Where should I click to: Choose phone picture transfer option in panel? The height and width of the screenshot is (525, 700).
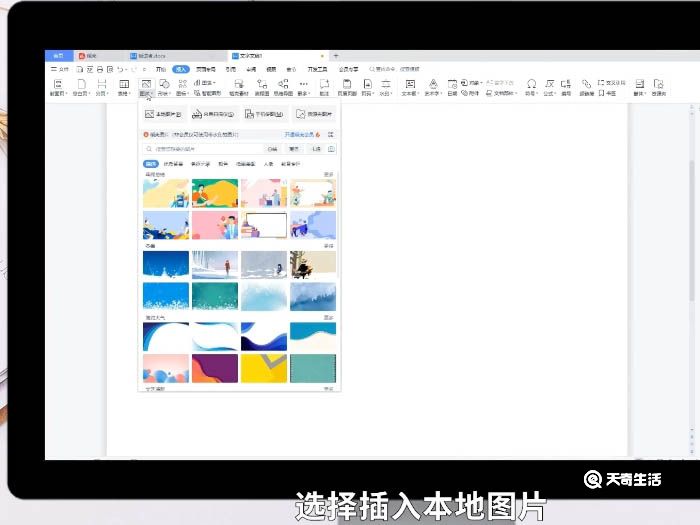(265, 114)
